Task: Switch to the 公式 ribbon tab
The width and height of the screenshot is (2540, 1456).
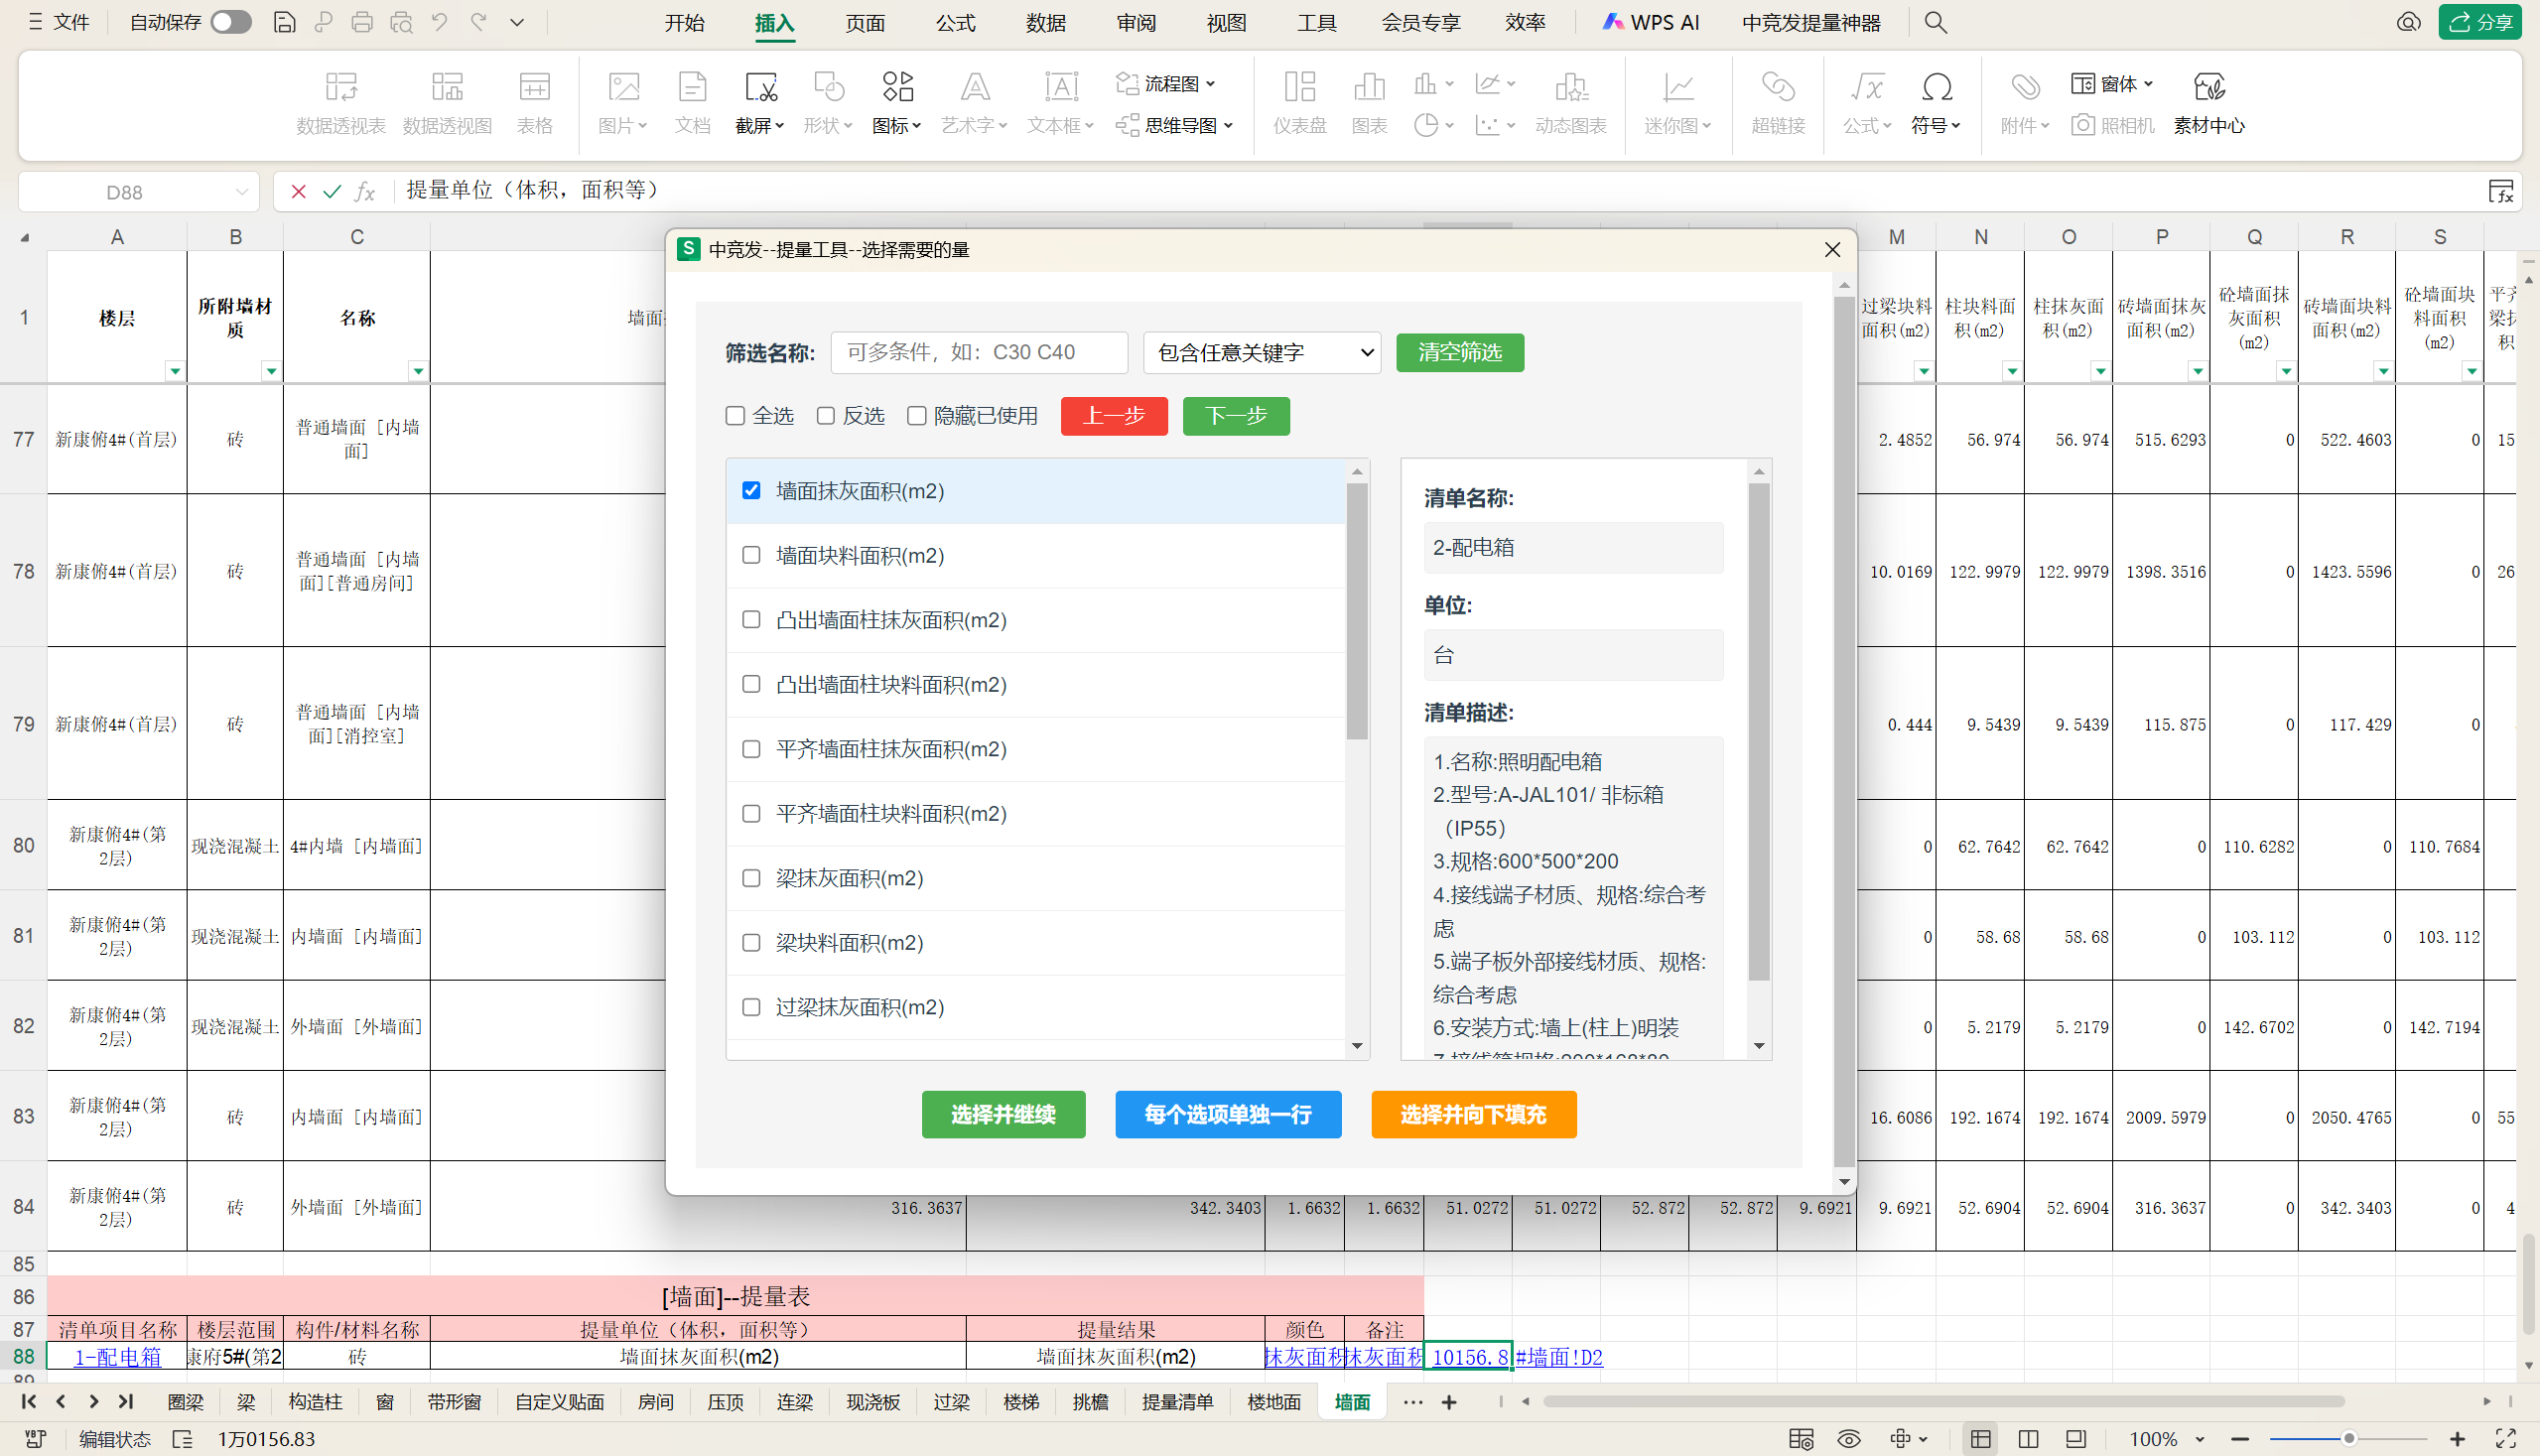Action: pos(954,22)
